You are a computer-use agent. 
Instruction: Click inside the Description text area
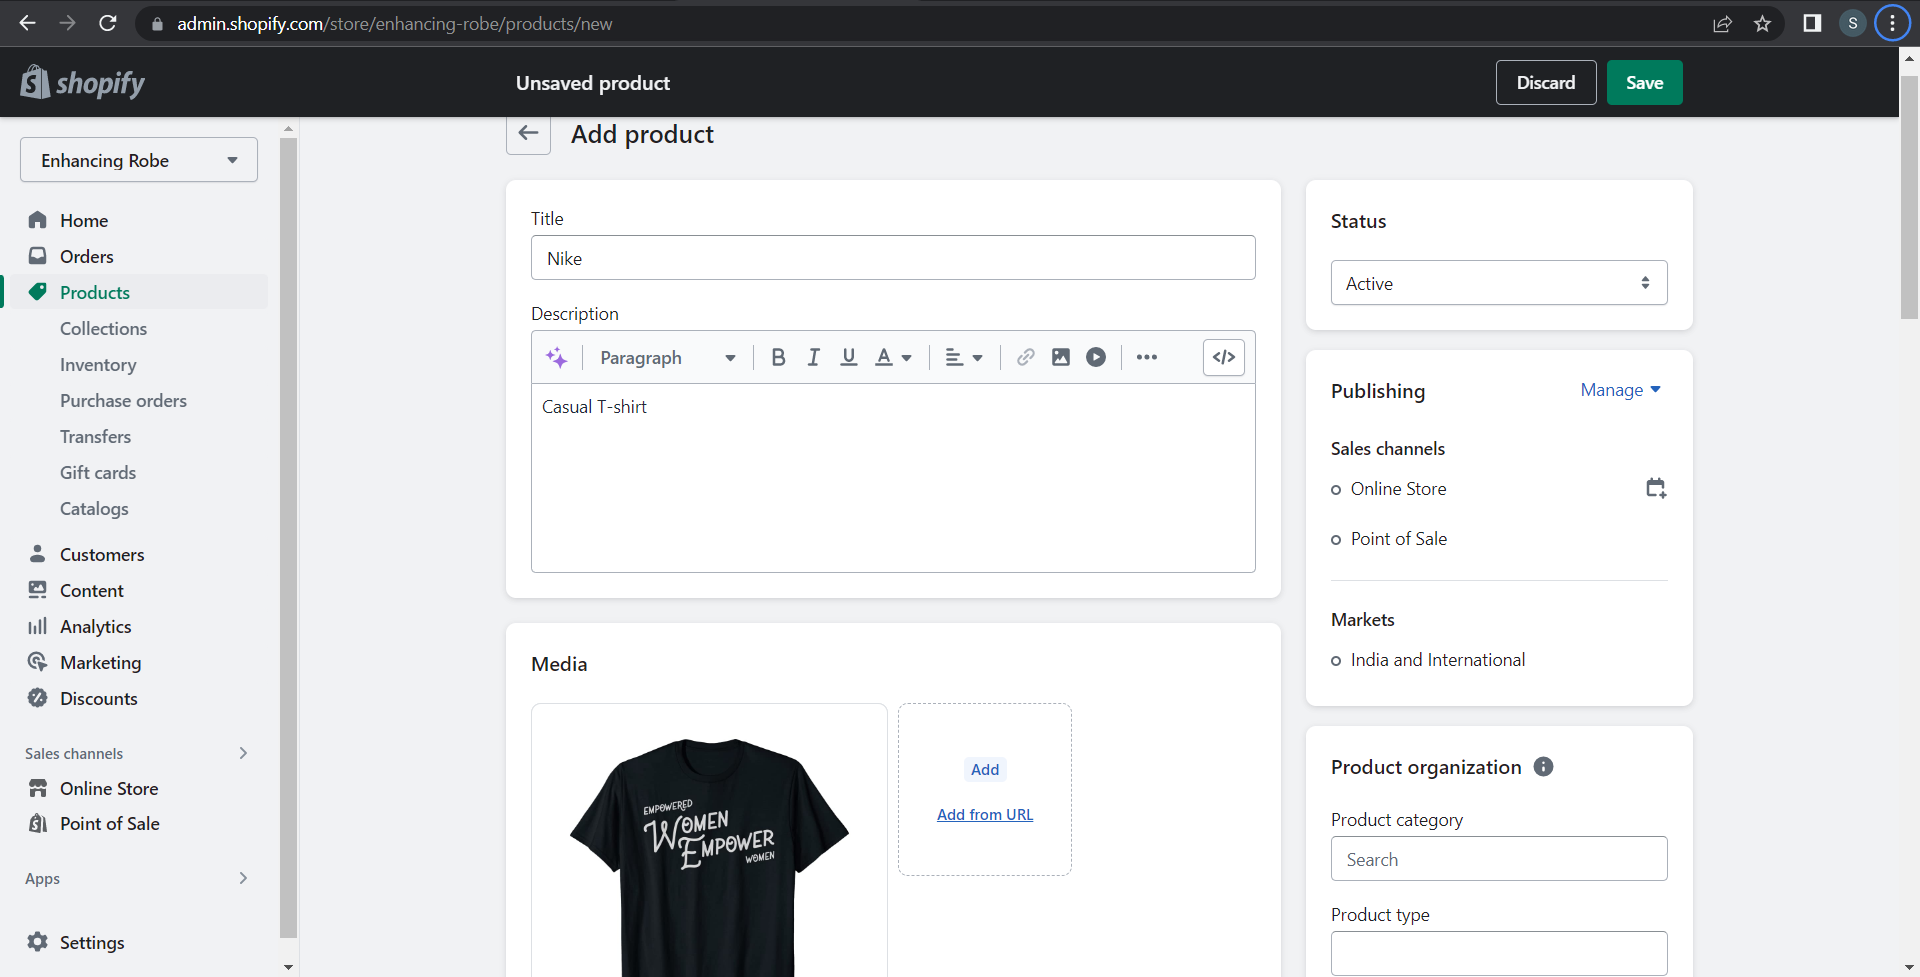pyautogui.click(x=893, y=478)
